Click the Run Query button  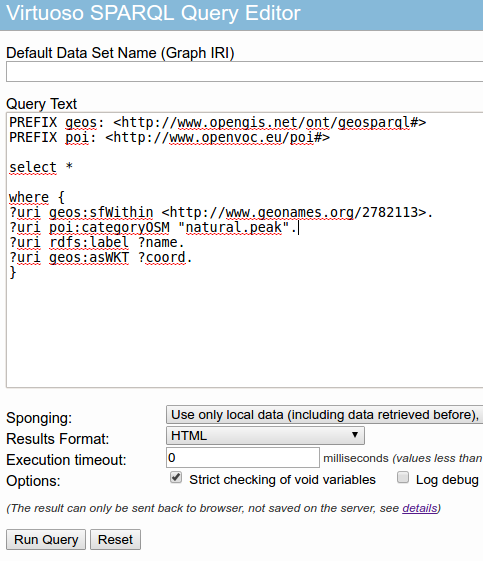coord(46,540)
